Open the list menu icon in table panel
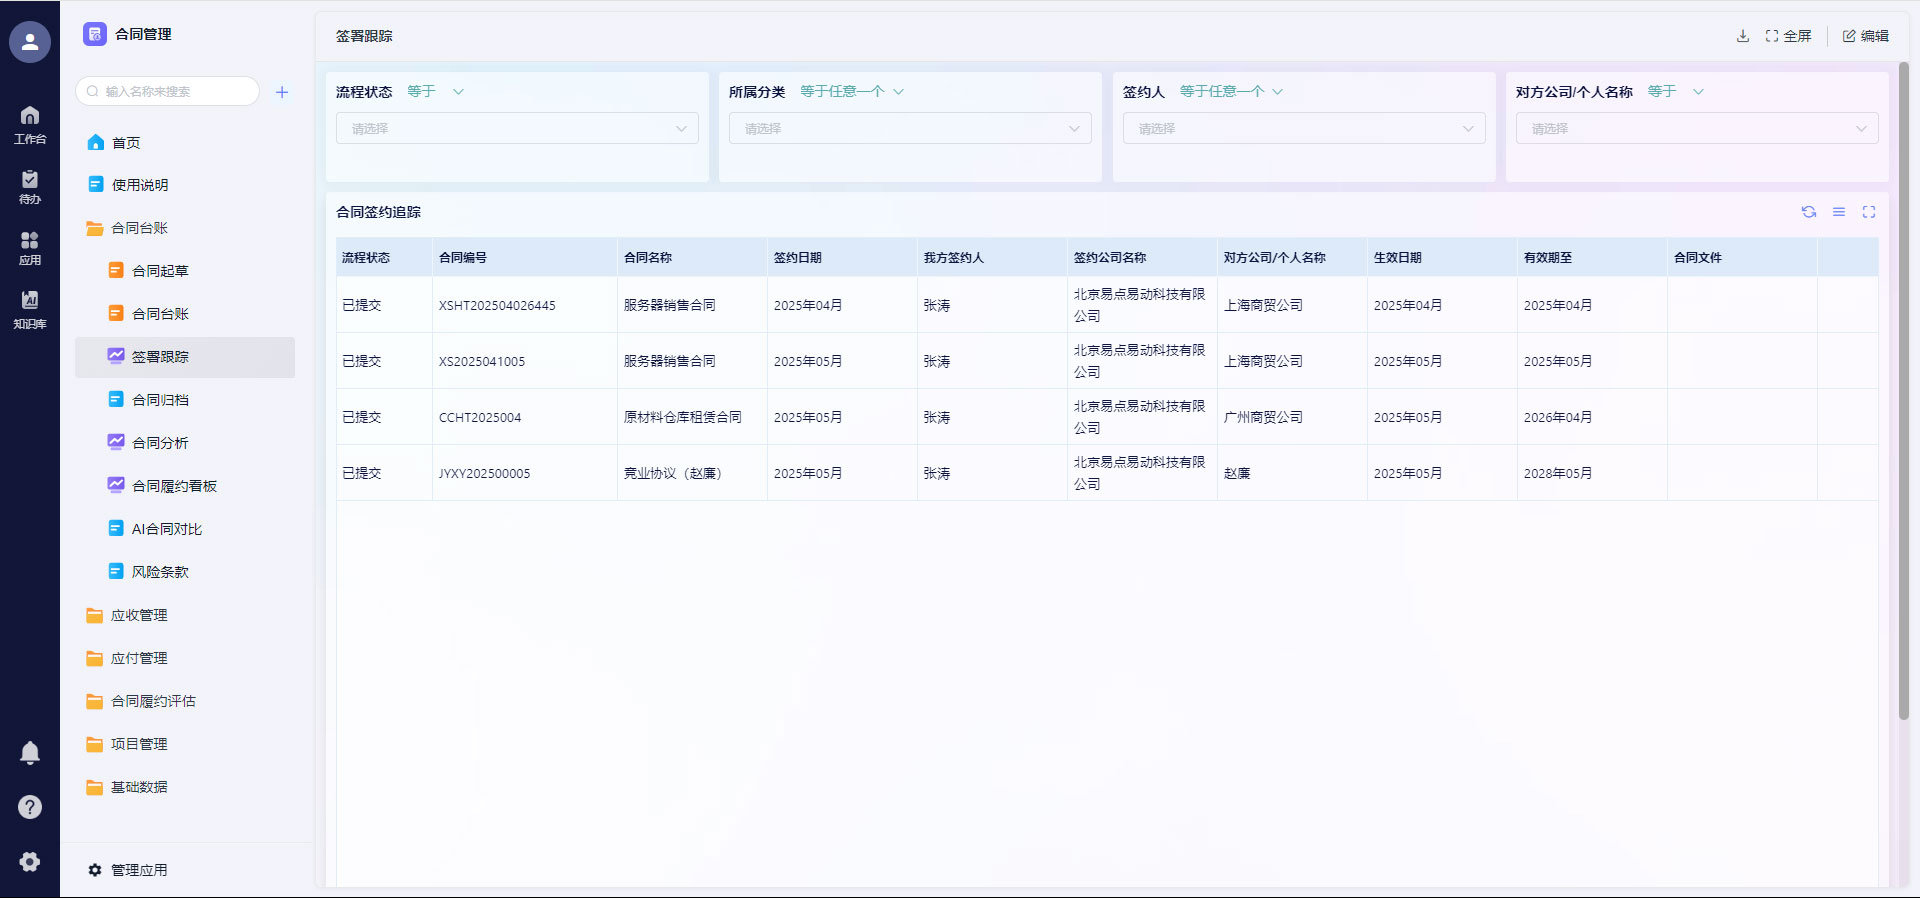This screenshot has height=898, width=1920. click(1839, 212)
